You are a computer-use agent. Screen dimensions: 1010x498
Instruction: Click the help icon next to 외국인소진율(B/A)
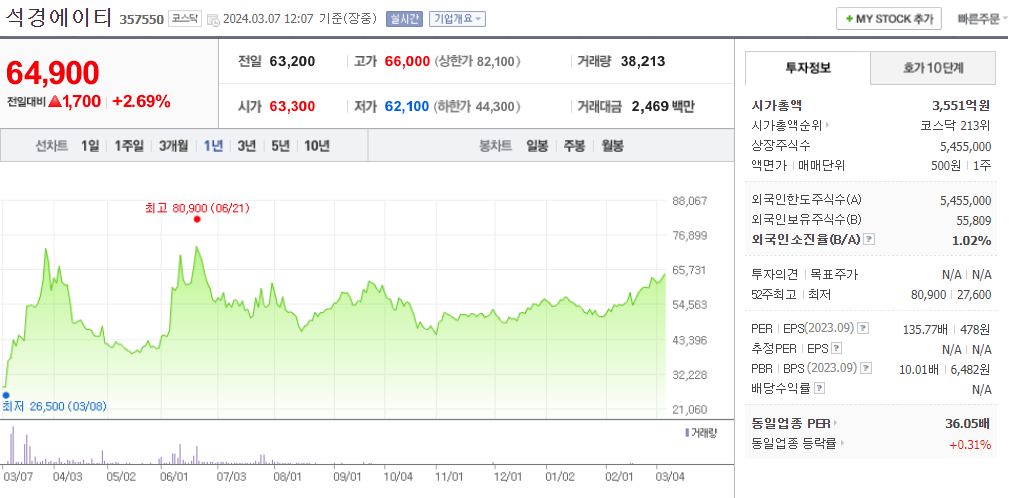[x=869, y=240]
